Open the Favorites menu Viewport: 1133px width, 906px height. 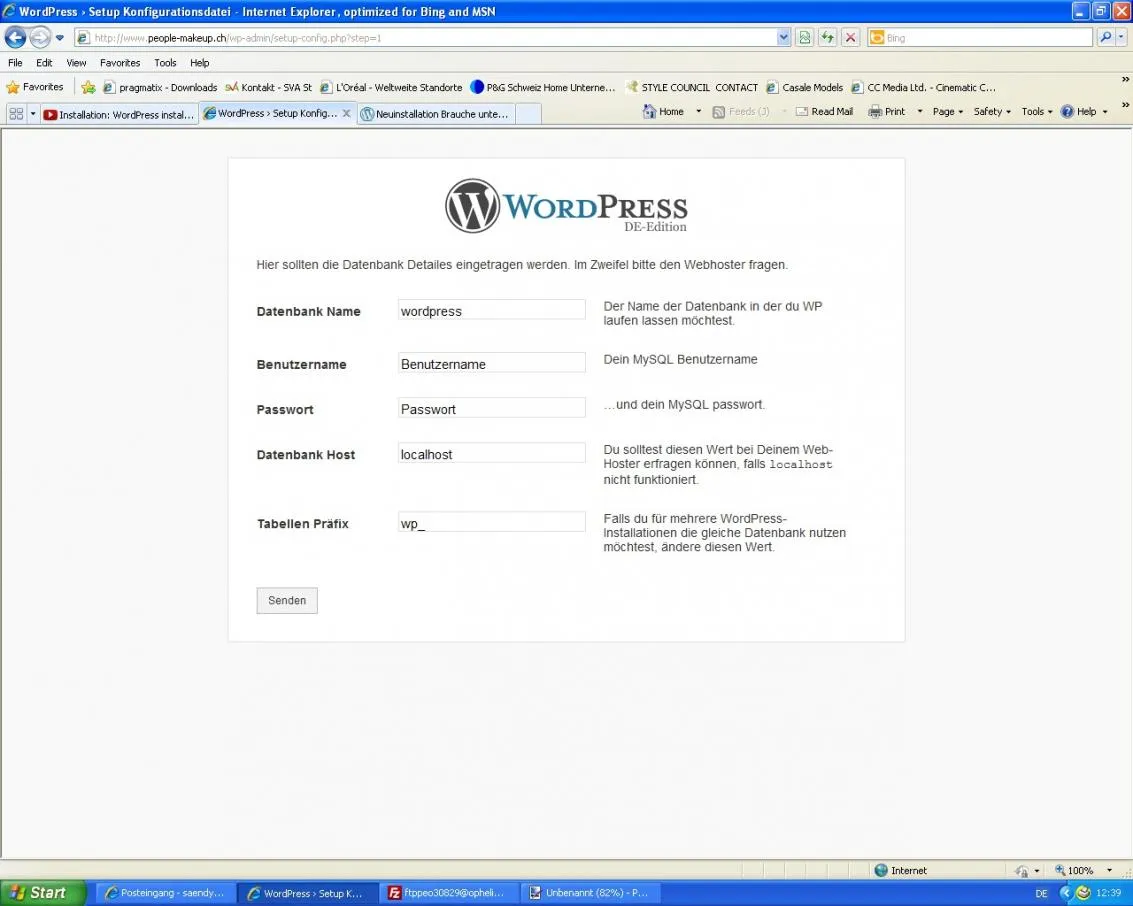[120, 63]
